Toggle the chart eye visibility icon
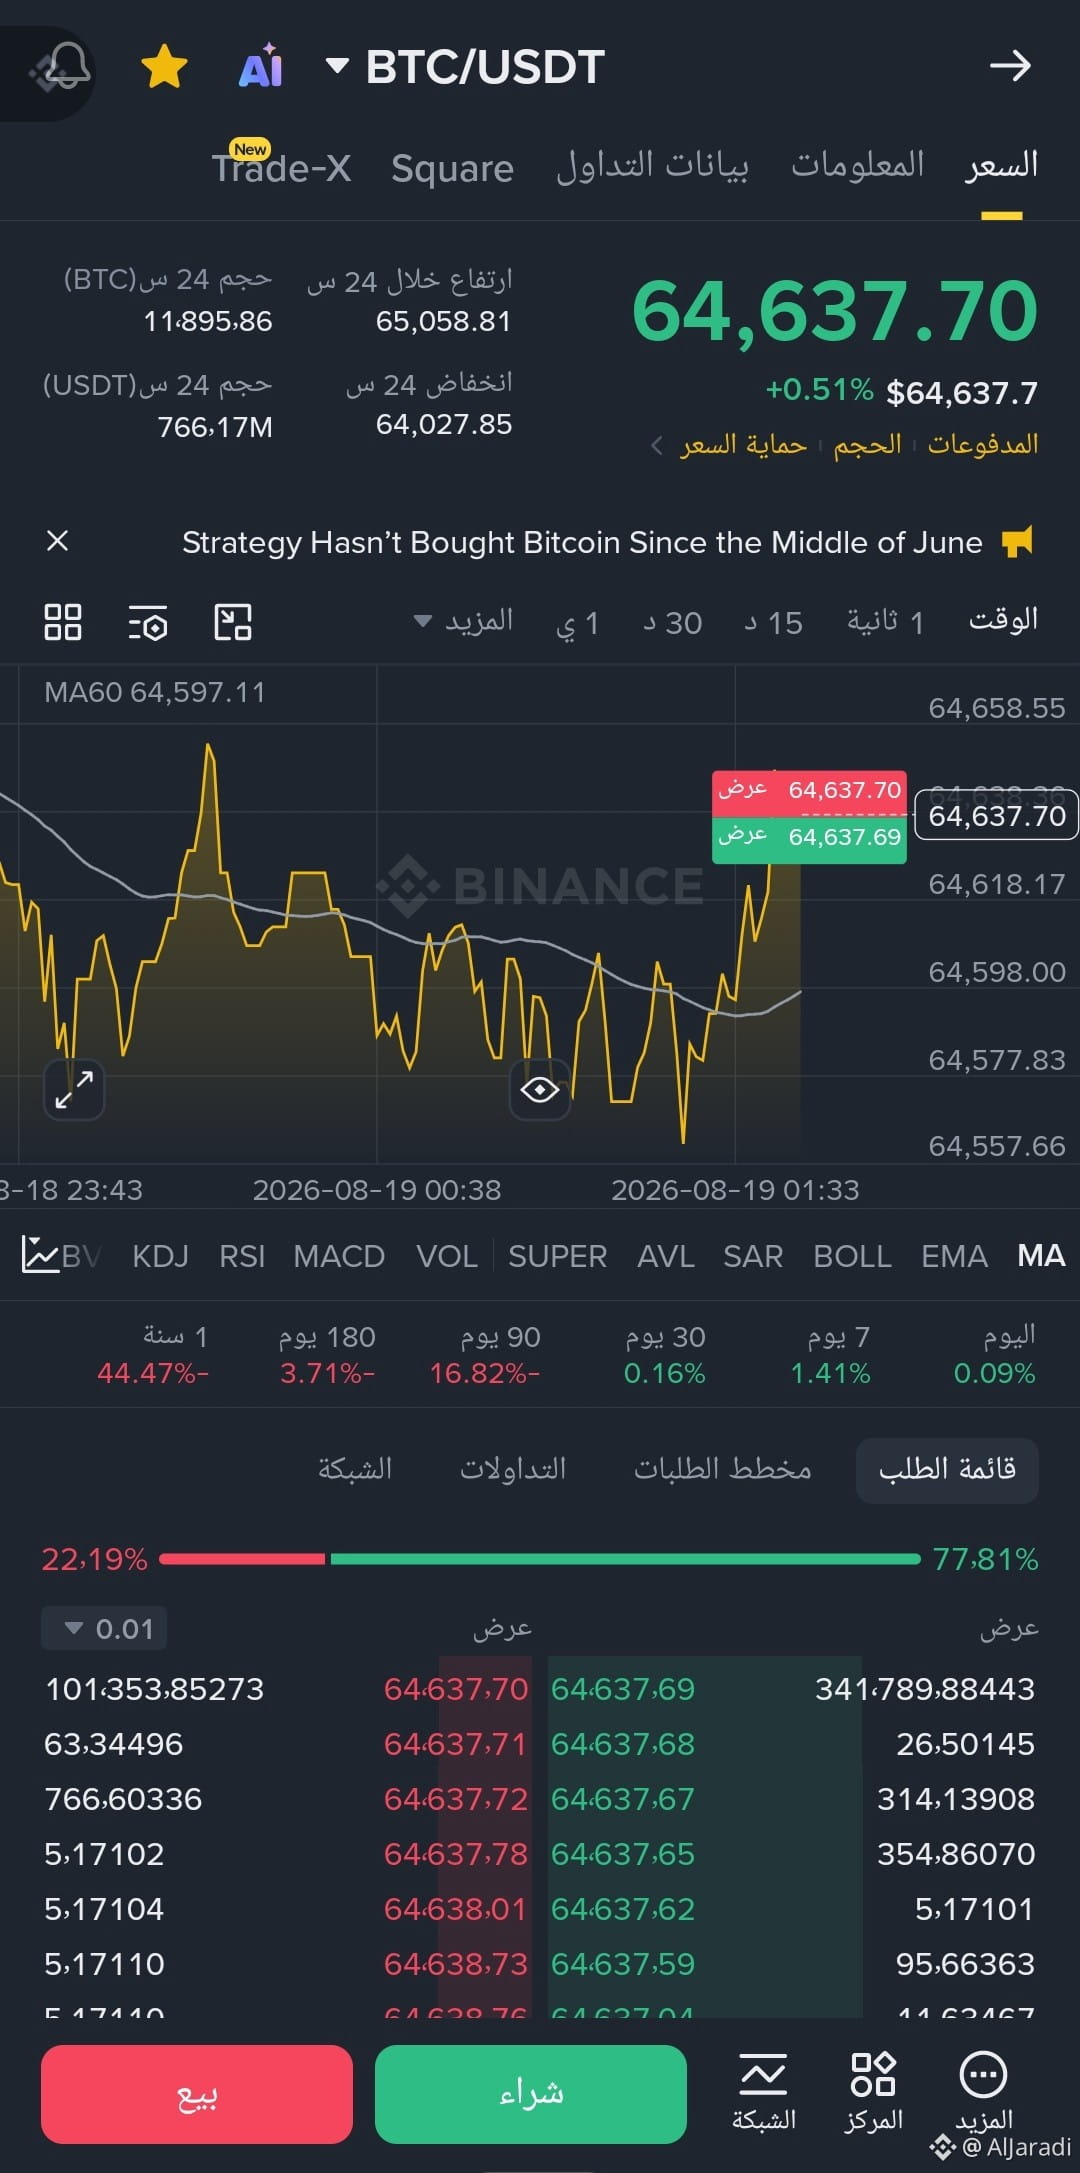This screenshot has width=1080, height=2173. pos(540,1089)
